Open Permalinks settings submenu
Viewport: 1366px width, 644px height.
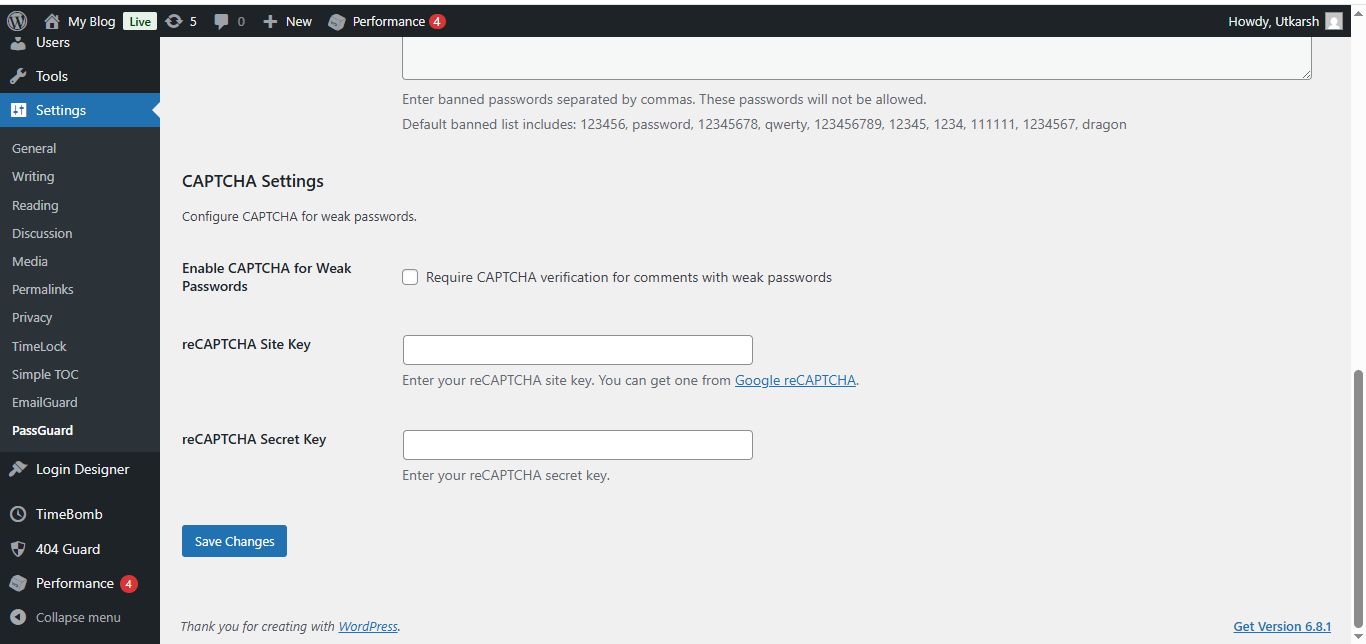[x=43, y=289]
